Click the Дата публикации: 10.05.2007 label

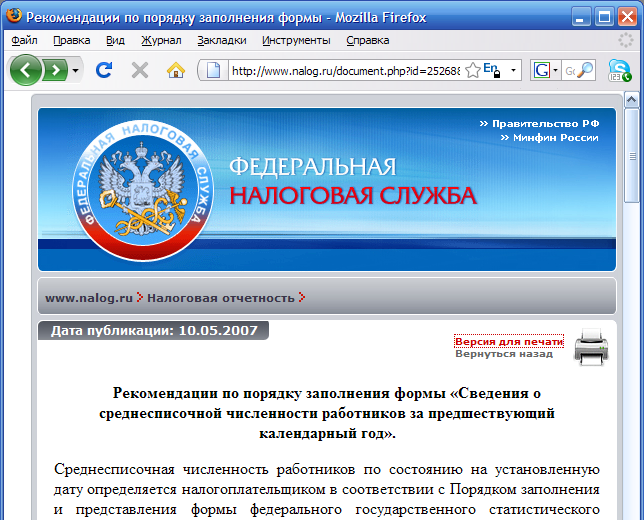pyautogui.click(x=154, y=331)
